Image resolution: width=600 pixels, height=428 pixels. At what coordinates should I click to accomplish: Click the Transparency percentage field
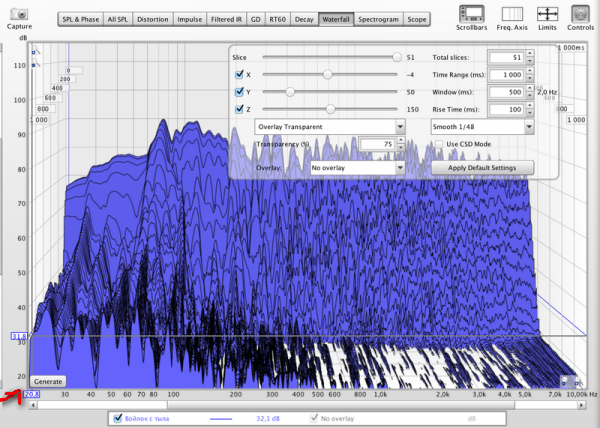[376, 145]
